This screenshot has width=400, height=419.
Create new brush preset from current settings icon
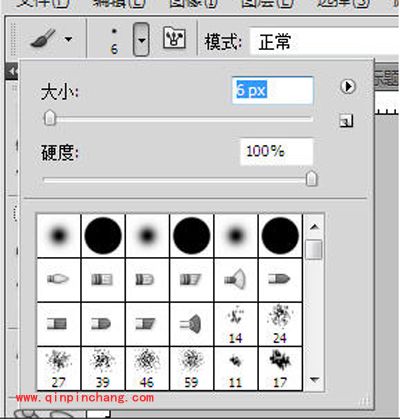[x=346, y=121]
